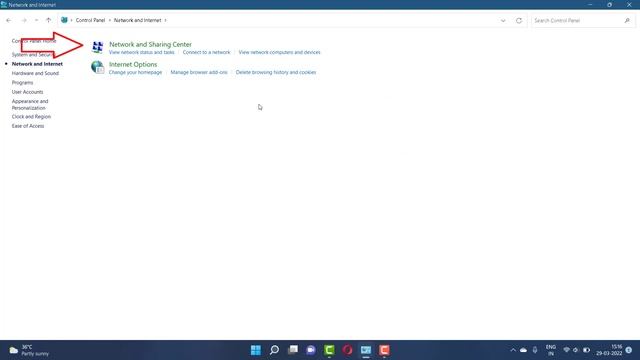
Task: Expand the chevron after Control Panel breadcrumb
Action: pos(109,20)
